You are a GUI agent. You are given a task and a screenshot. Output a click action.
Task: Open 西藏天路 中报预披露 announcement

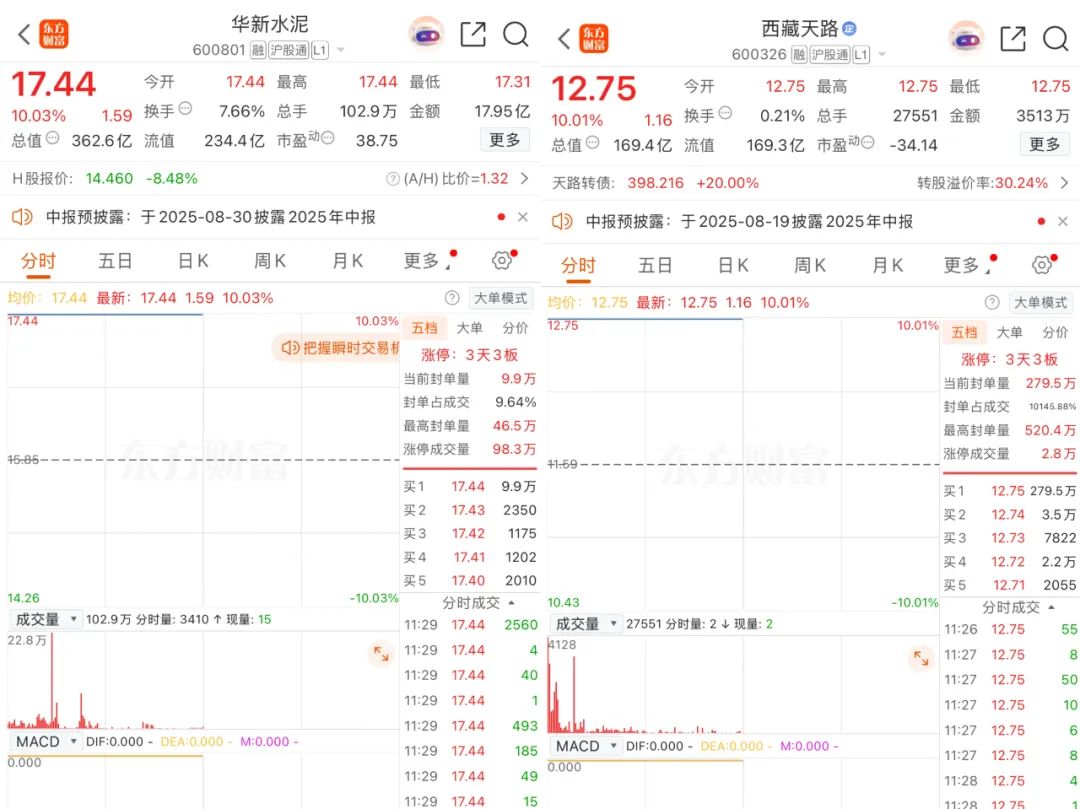tap(749, 222)
